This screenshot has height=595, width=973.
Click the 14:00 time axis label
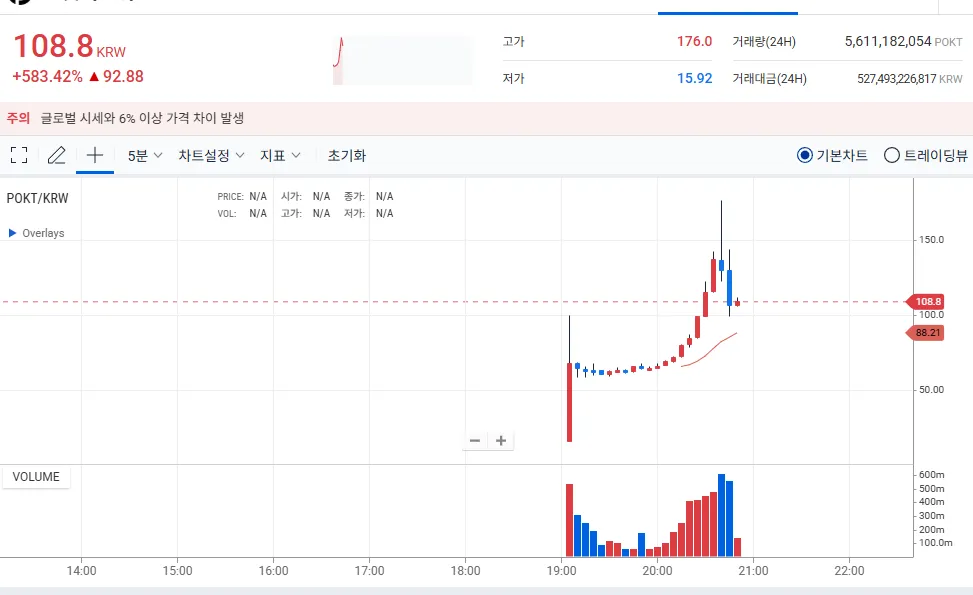(81, 571)
